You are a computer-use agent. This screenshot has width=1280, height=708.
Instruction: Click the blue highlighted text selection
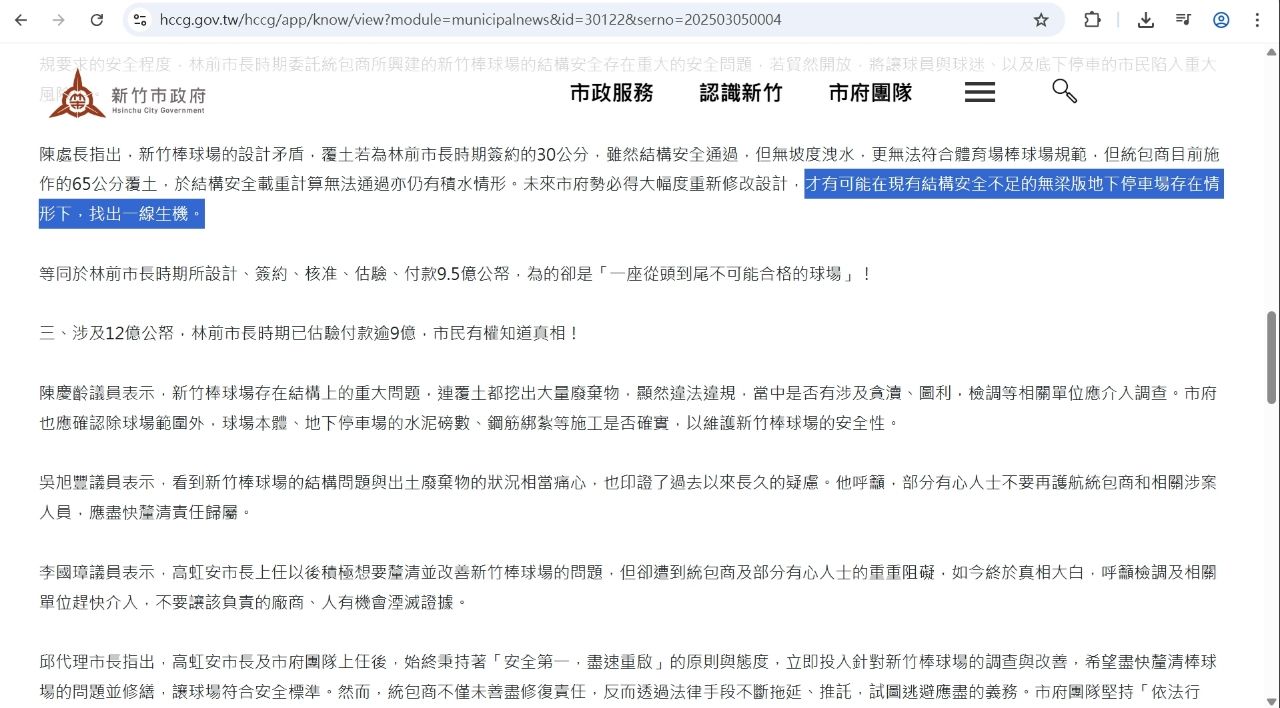pyautogui.click(x=1013, y=185)
